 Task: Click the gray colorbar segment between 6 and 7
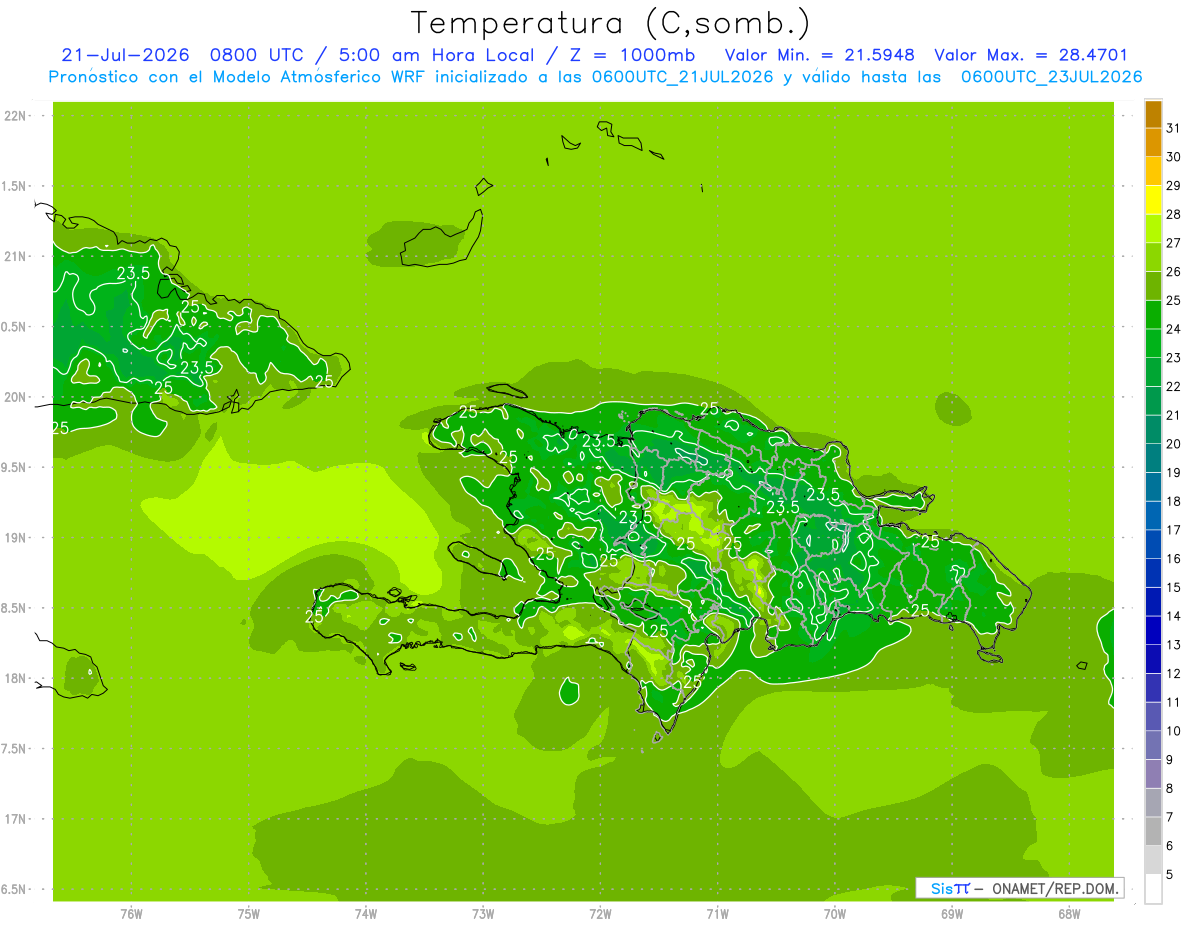(1153, 831)
